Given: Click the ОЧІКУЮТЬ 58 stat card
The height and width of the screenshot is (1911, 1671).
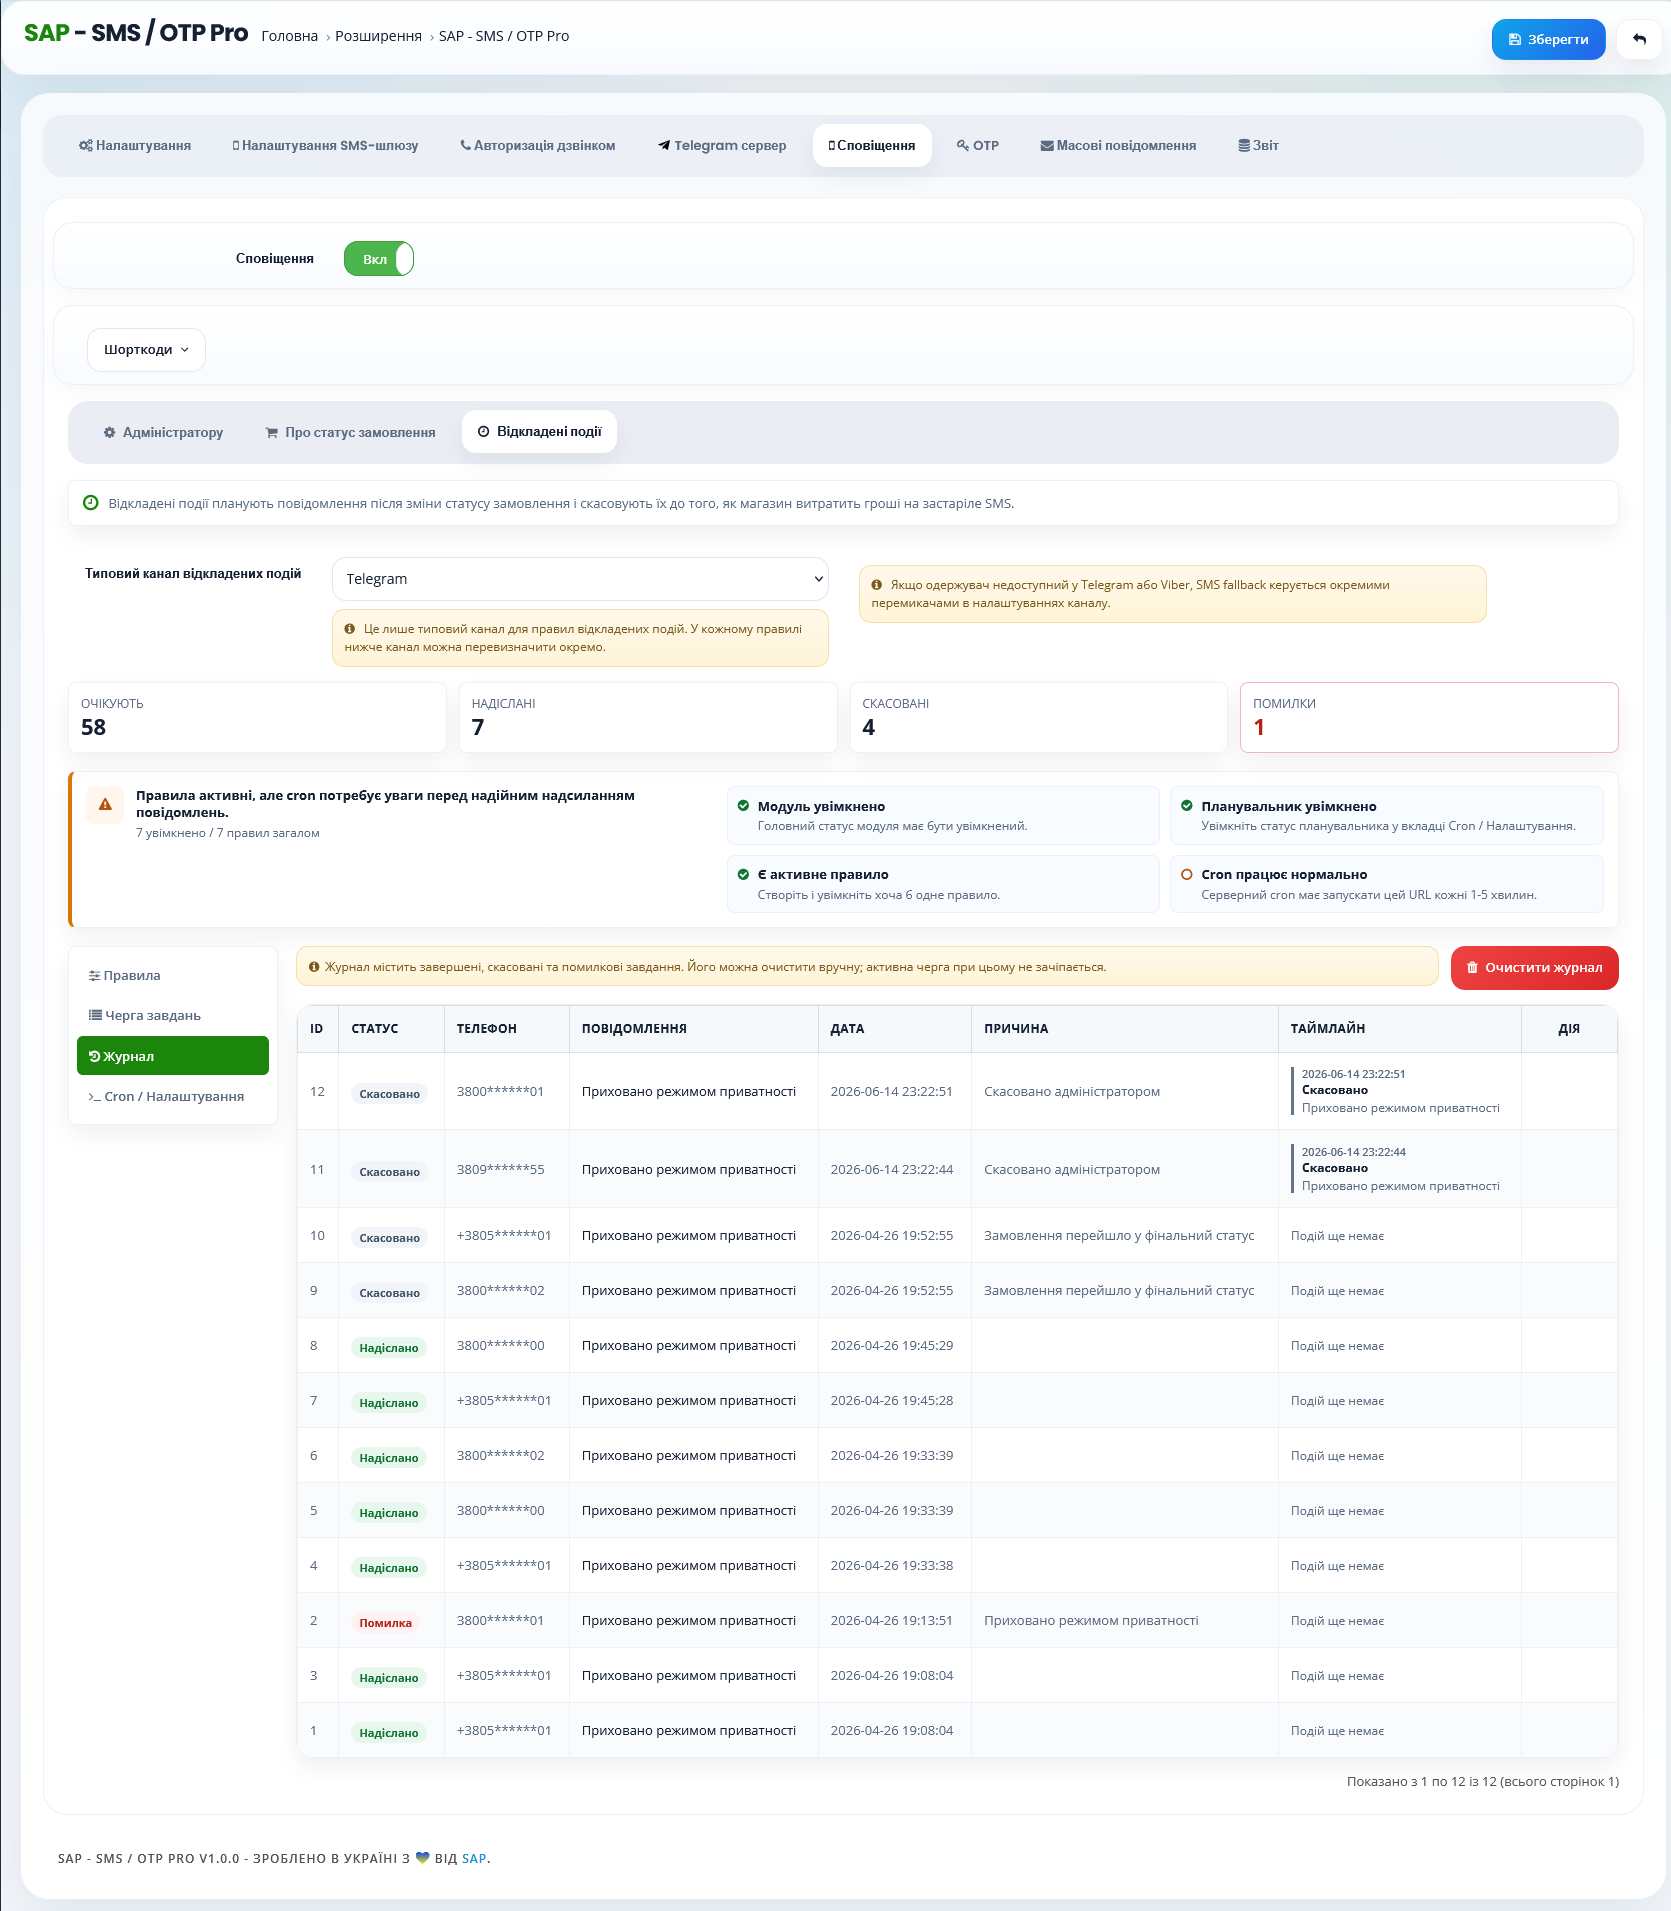Looking at the screenshot, I should [x=257, y=717].
